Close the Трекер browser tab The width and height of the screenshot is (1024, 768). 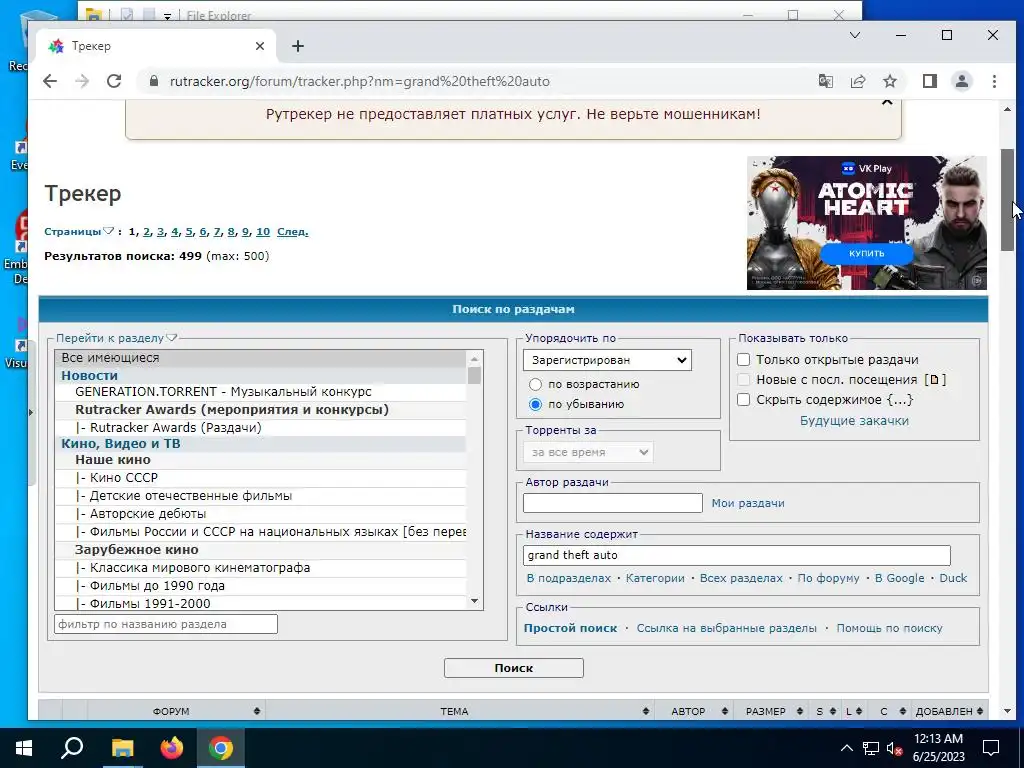click(260, 46)
